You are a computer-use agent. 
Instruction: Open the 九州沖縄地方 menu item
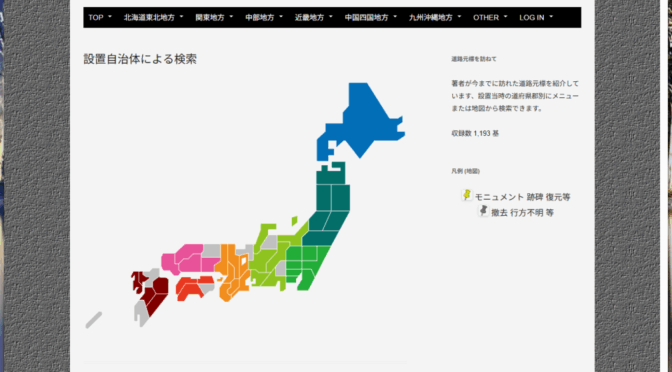click(435, 18)
